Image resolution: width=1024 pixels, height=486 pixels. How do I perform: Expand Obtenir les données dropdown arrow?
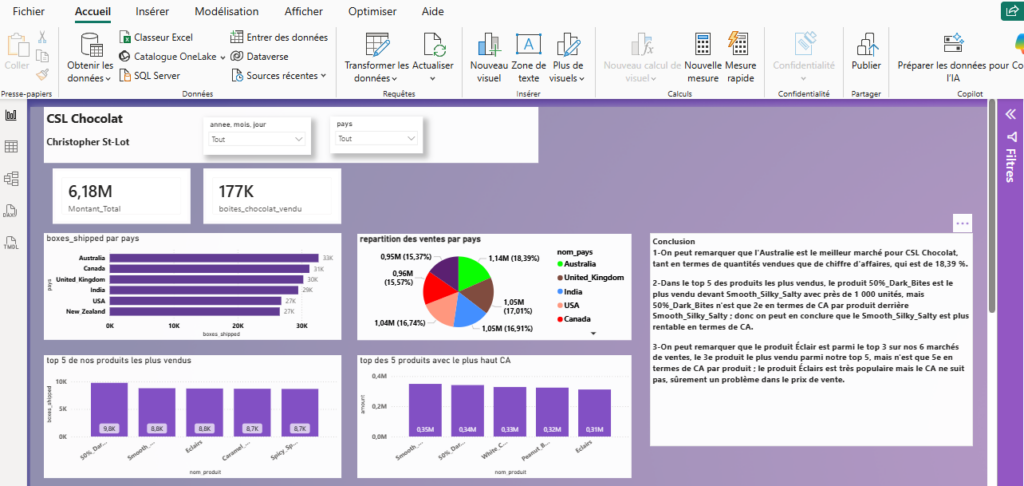coord(107,79)
